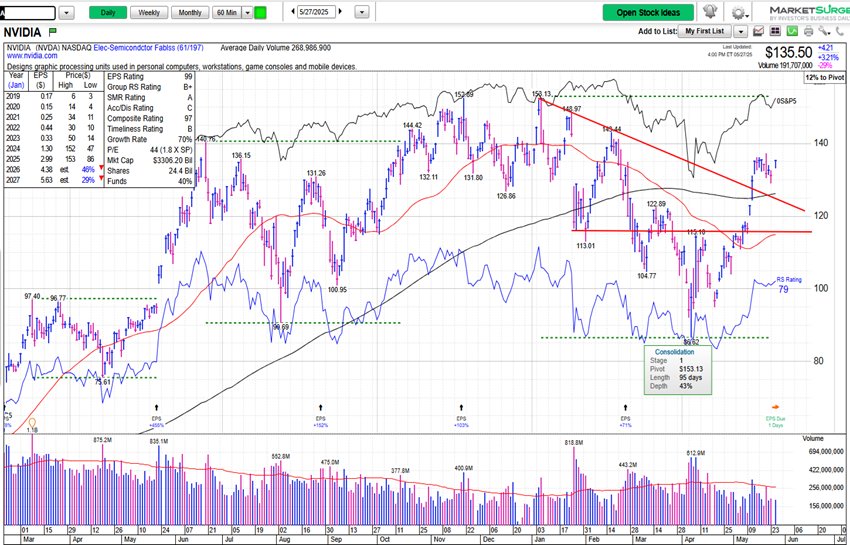Click the red down triangle beside 2027 estimate
The width and height of the screenshot is (850, 545).
pyautogui.click(x=101, y=178)
